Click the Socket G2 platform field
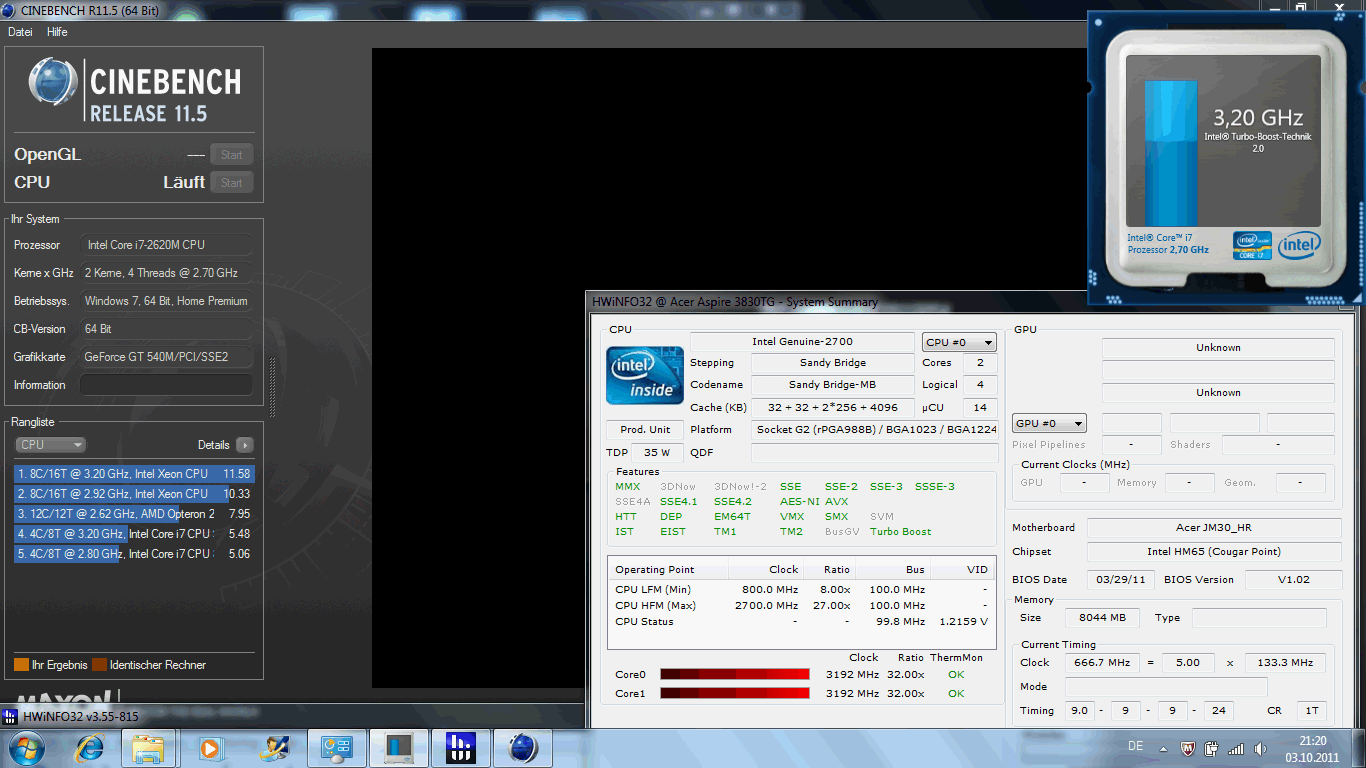 [x=875, y=429]
